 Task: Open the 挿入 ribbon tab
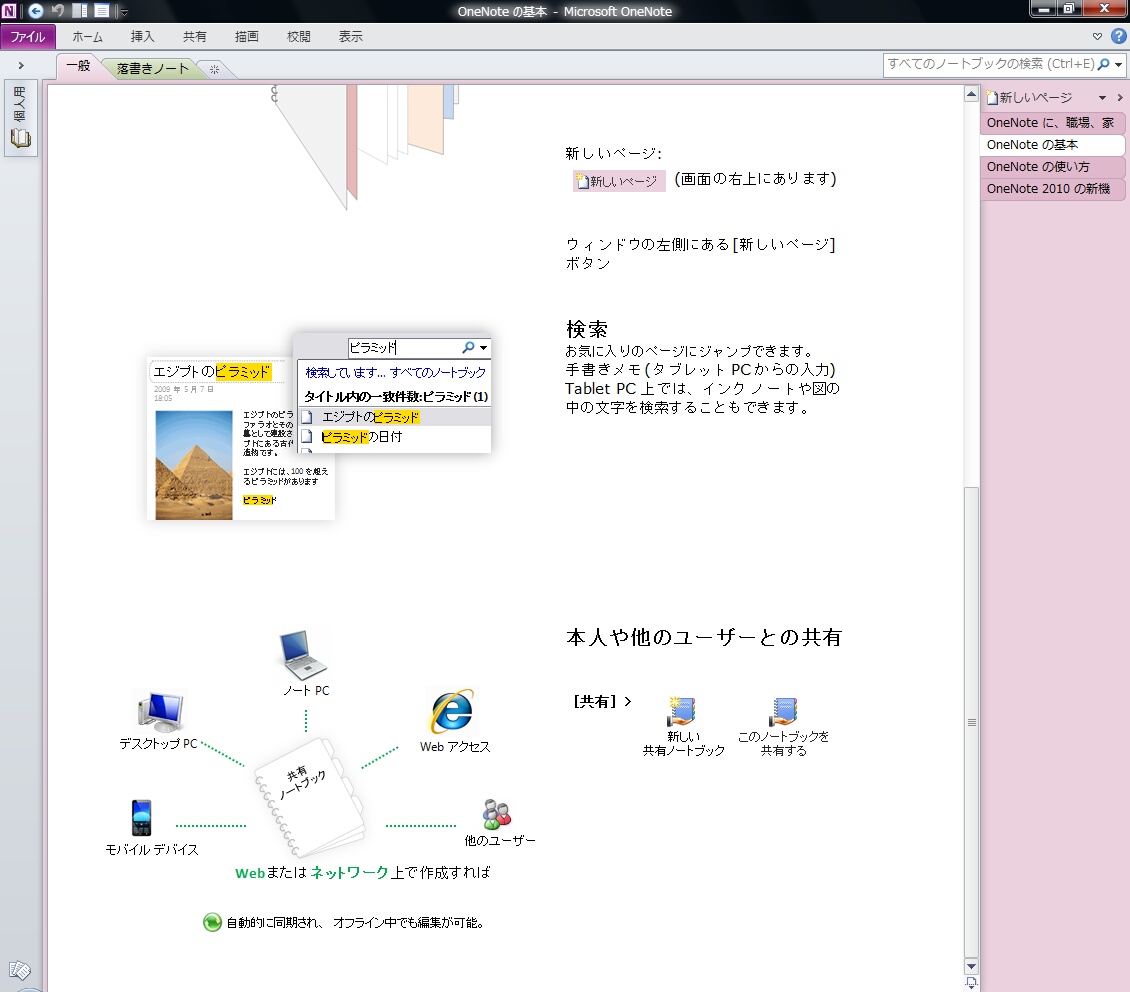tap(143, 37)
